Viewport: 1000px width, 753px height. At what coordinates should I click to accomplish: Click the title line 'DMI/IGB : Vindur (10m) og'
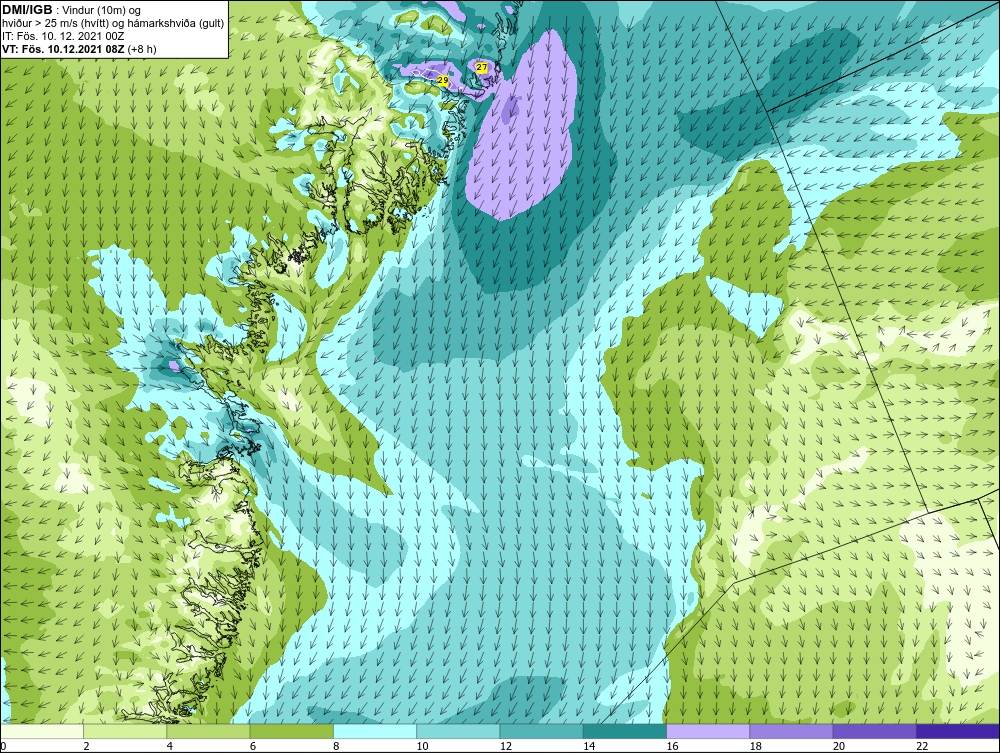[x=72, y=10]
